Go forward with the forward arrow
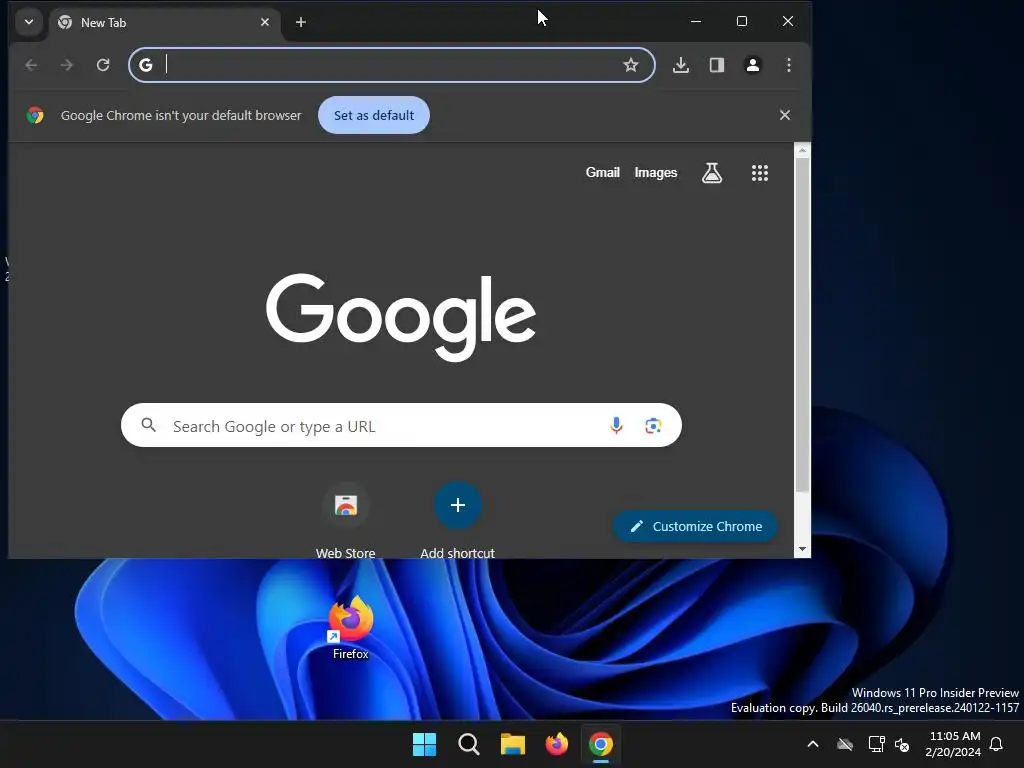 coord(67,65)
